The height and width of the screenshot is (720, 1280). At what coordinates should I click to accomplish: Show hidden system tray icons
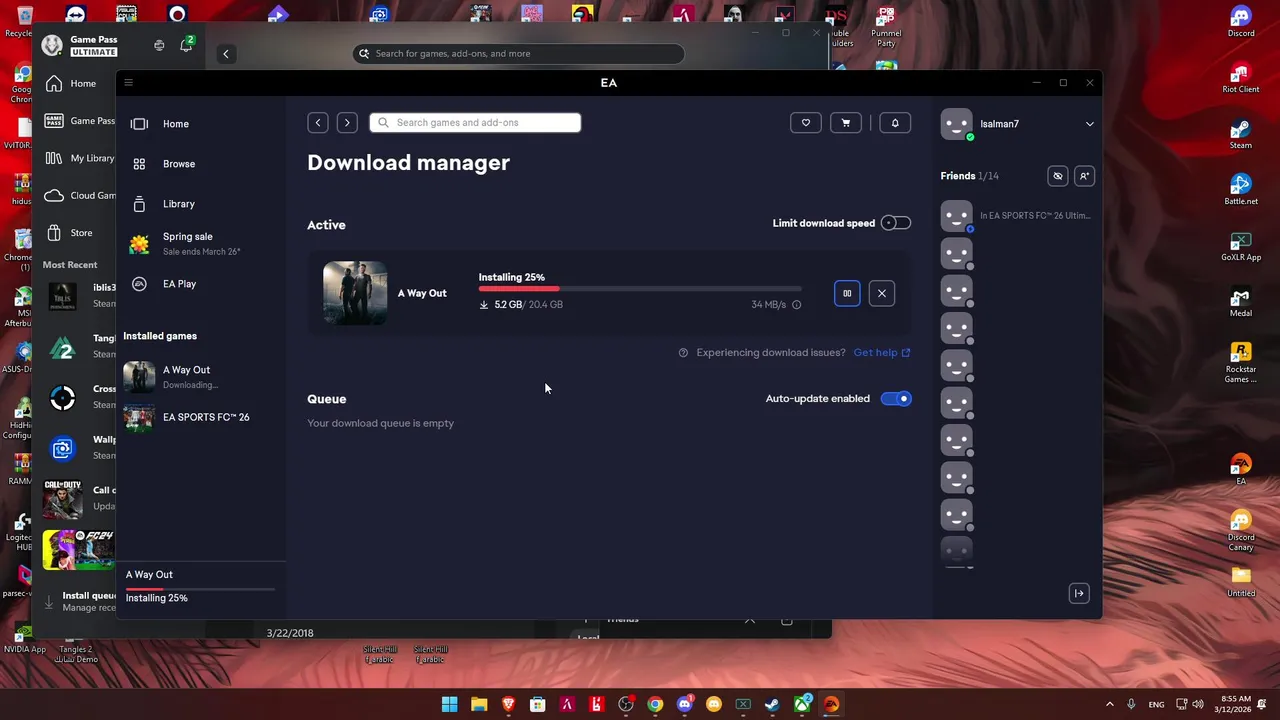[x=1109, y=704]
